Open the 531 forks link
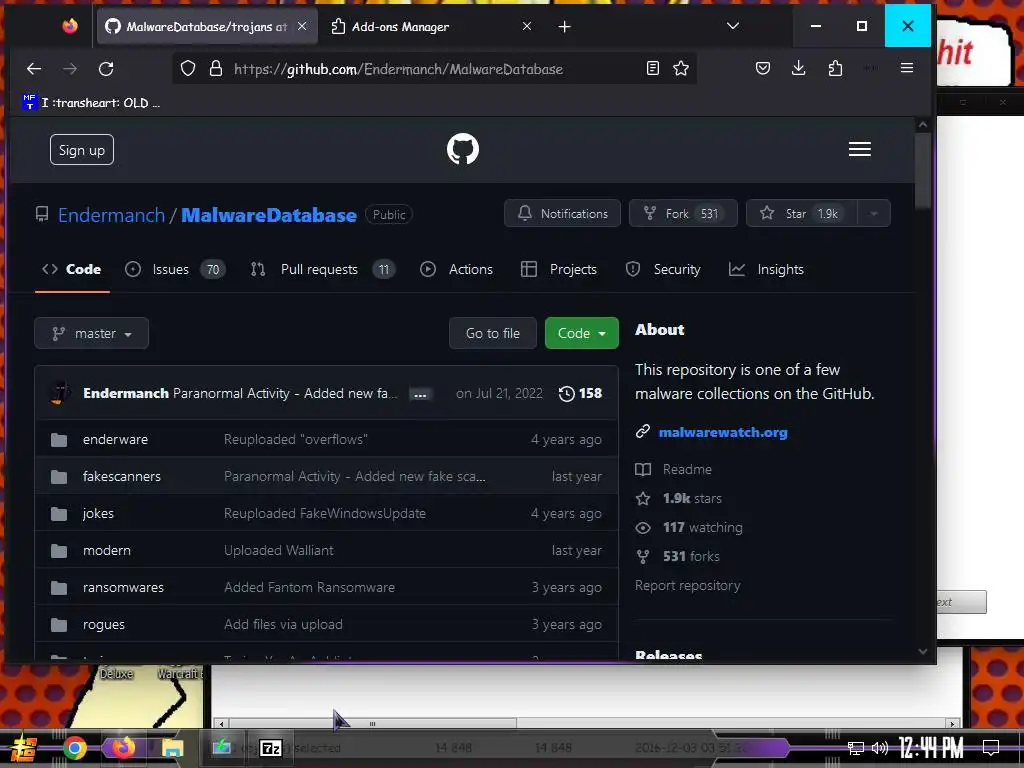 [691, 556]
